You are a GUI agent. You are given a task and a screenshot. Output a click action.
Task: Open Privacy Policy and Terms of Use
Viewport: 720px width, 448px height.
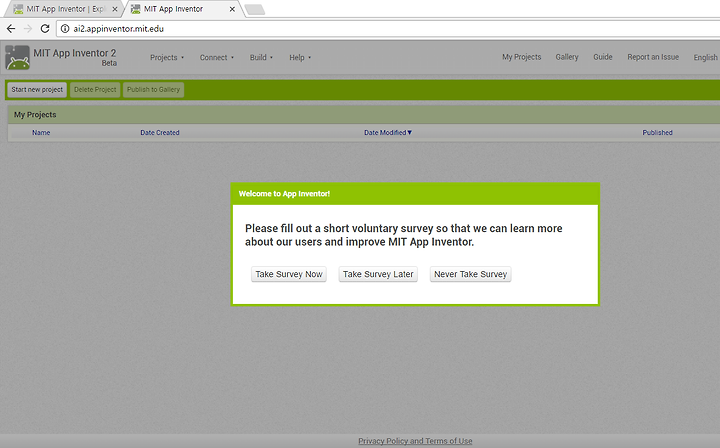[415, 441]
